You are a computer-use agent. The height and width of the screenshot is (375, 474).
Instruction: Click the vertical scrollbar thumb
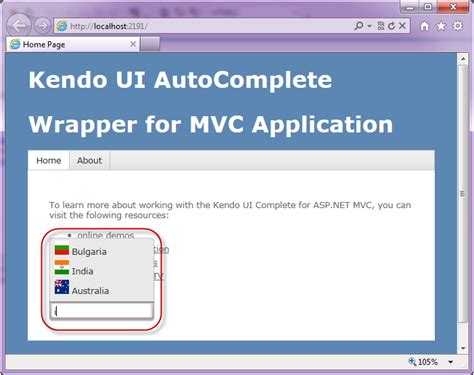click(x=463, y=194)
